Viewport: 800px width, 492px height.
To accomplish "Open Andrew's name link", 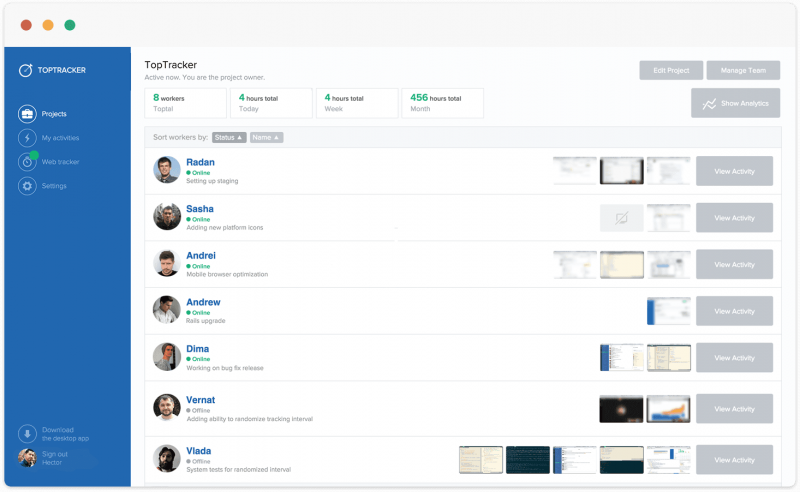I will [203, 302].
